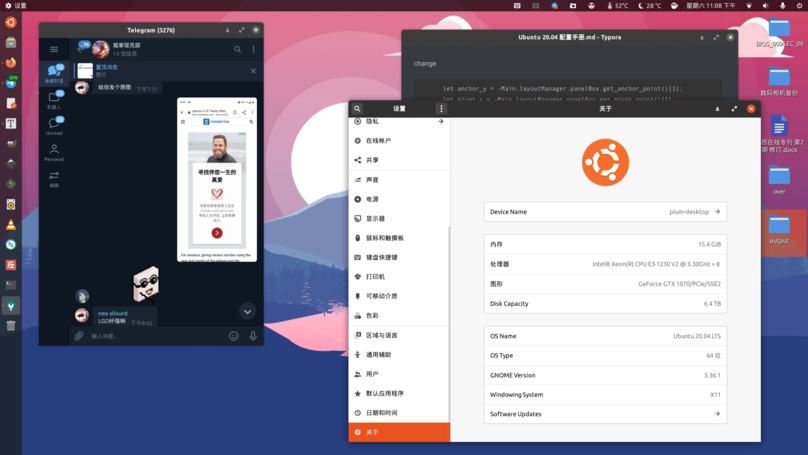This screenshot has height=455, width=808.
Task: Search settings with the magnifier icon
Action: (x=357, y=109)
